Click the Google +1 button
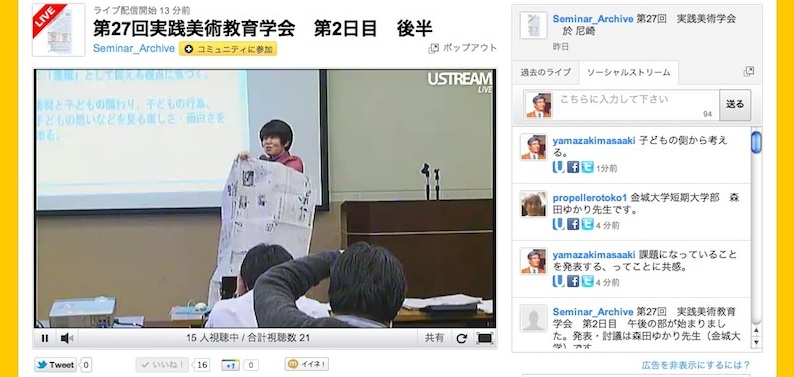This screenshot has height=377, width=794. [230, 365]
